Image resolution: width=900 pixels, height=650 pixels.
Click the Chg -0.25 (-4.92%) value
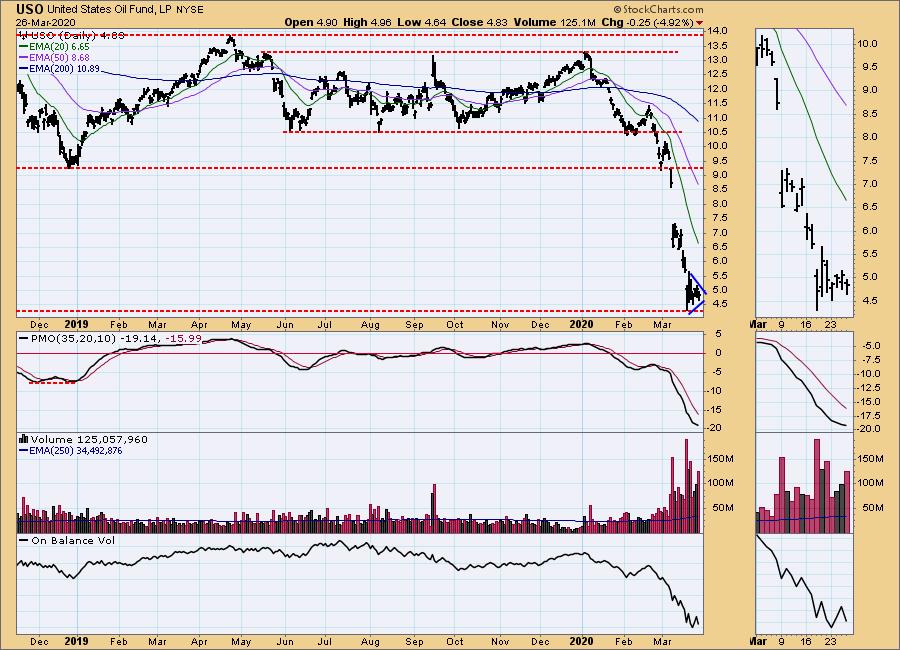point(647,22)
